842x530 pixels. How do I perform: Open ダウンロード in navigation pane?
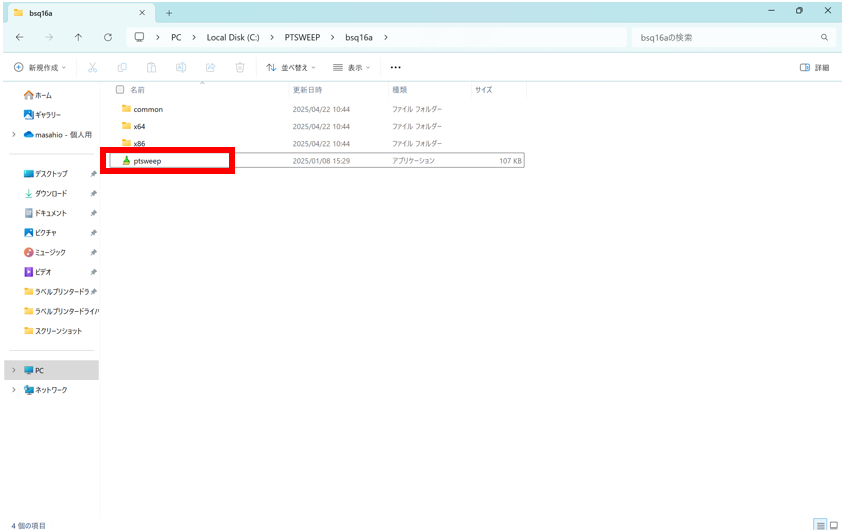[46, 193]
